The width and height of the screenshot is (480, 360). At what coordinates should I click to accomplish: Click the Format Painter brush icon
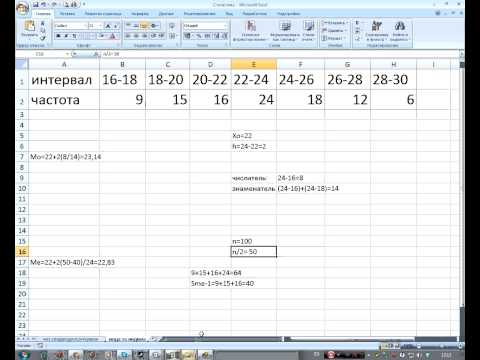tap(43, 38)
